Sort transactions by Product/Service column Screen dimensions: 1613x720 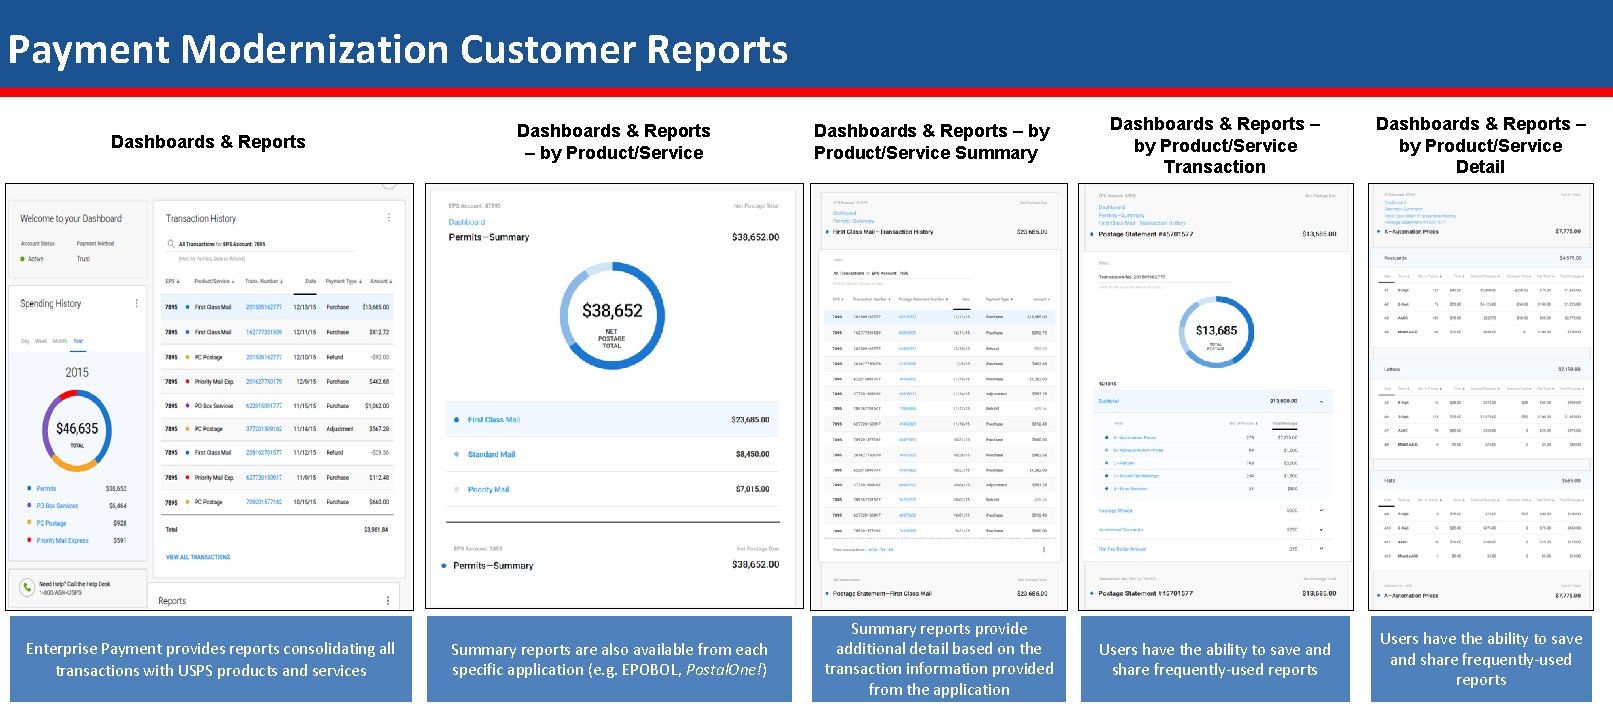click(x=214, y=281)
